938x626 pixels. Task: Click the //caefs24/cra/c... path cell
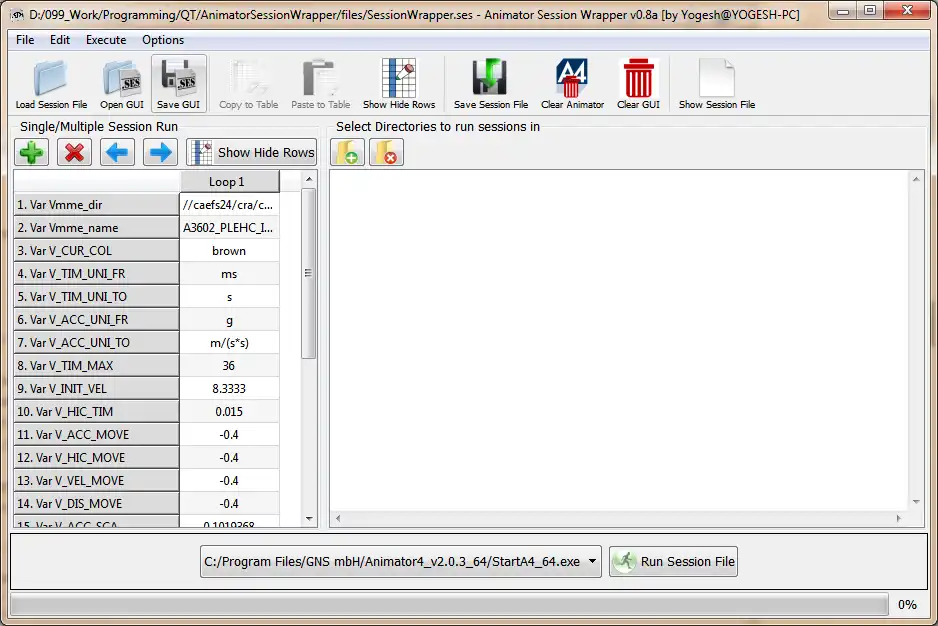click(x=229, y=205)
